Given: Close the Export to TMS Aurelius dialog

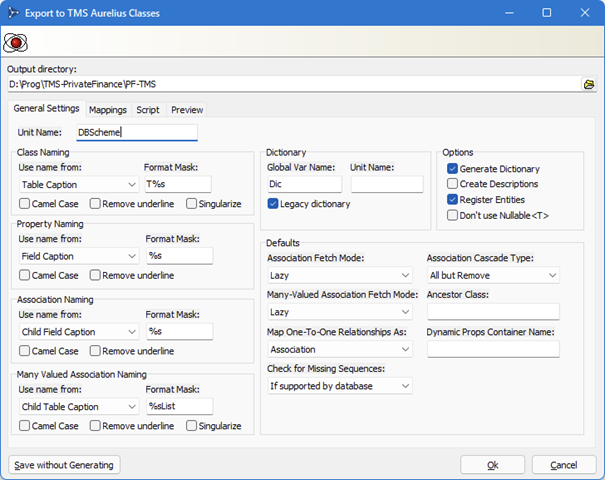Looking at the screenshot, I should (585, 13).
